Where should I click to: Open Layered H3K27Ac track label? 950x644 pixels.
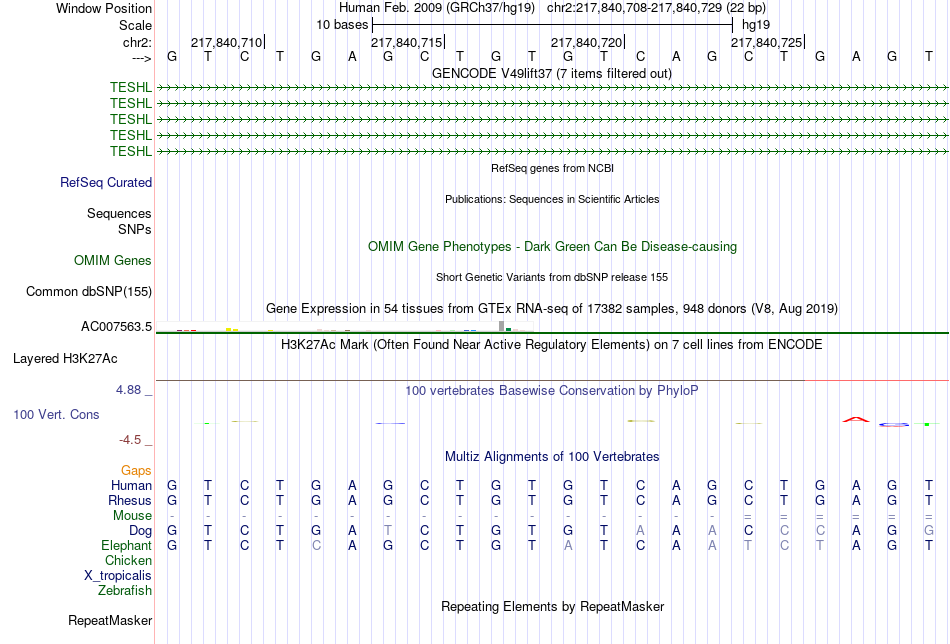point(65,359)
